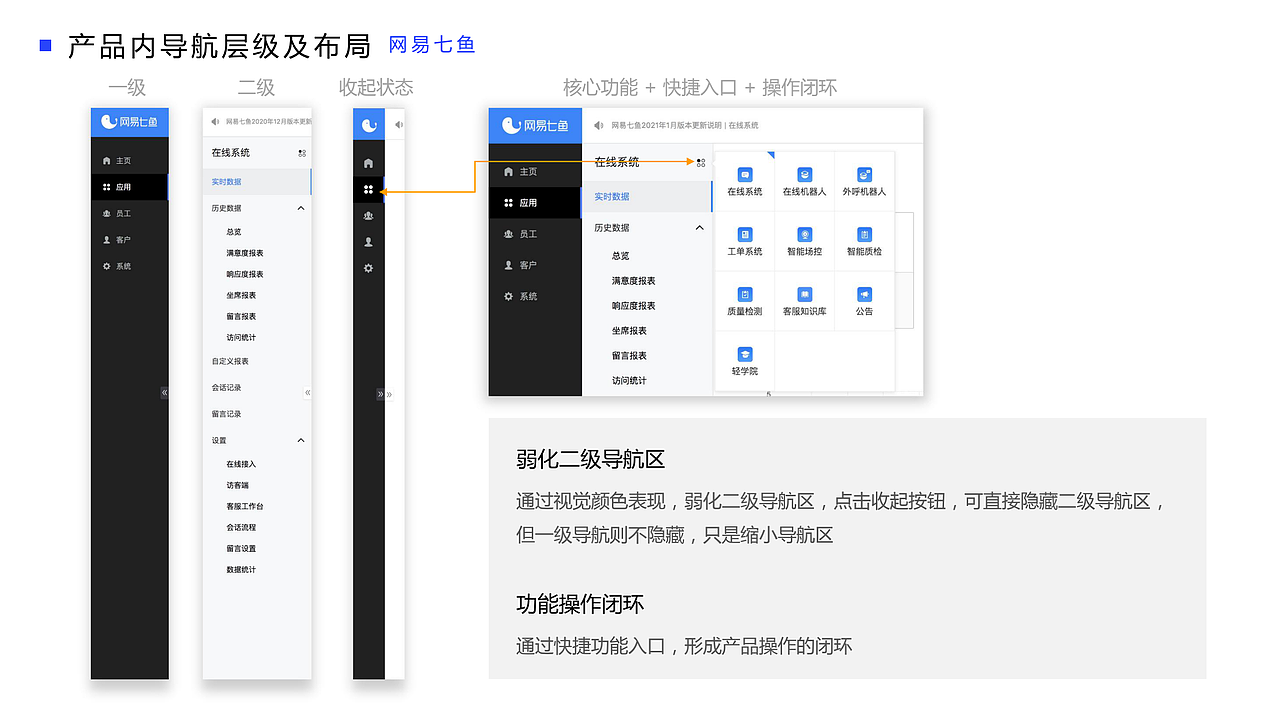Select 客户 in the large mockup sidebar
The width and height of the screenshot is (1280, 720).
point(535,265)
